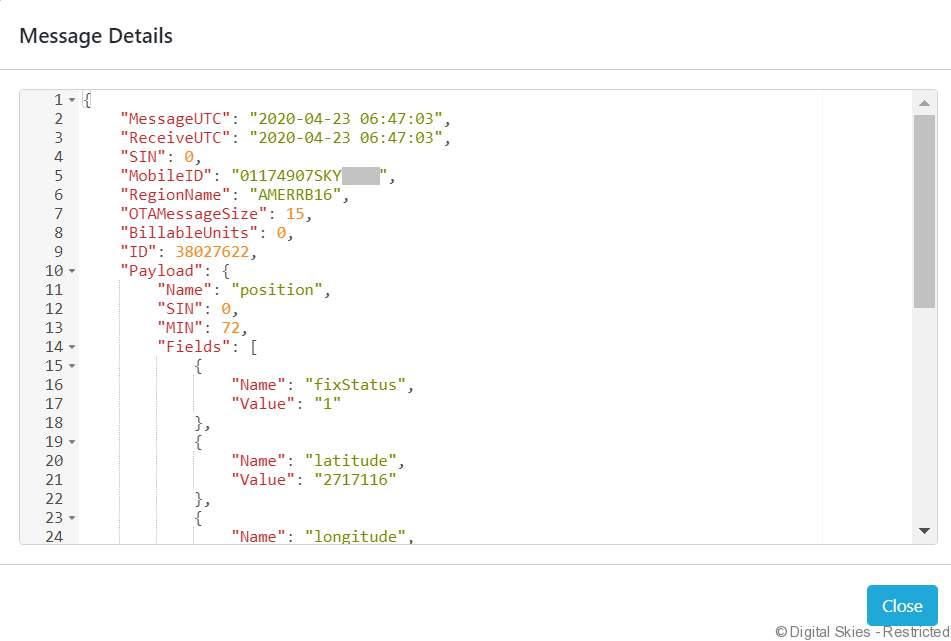Viewport: 951px width, 641px height.
Task: Collapse the "Fields" array fold arrow
Action: pyautogui.click(x=72, y=347)
